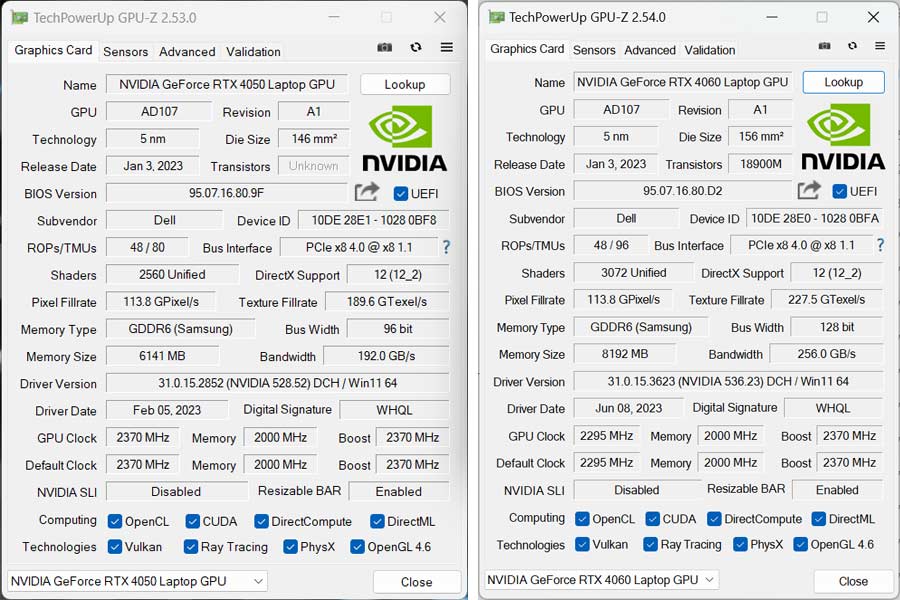Click the refresh icon in GPU-Z 2.53.0 window

point(416,47)
